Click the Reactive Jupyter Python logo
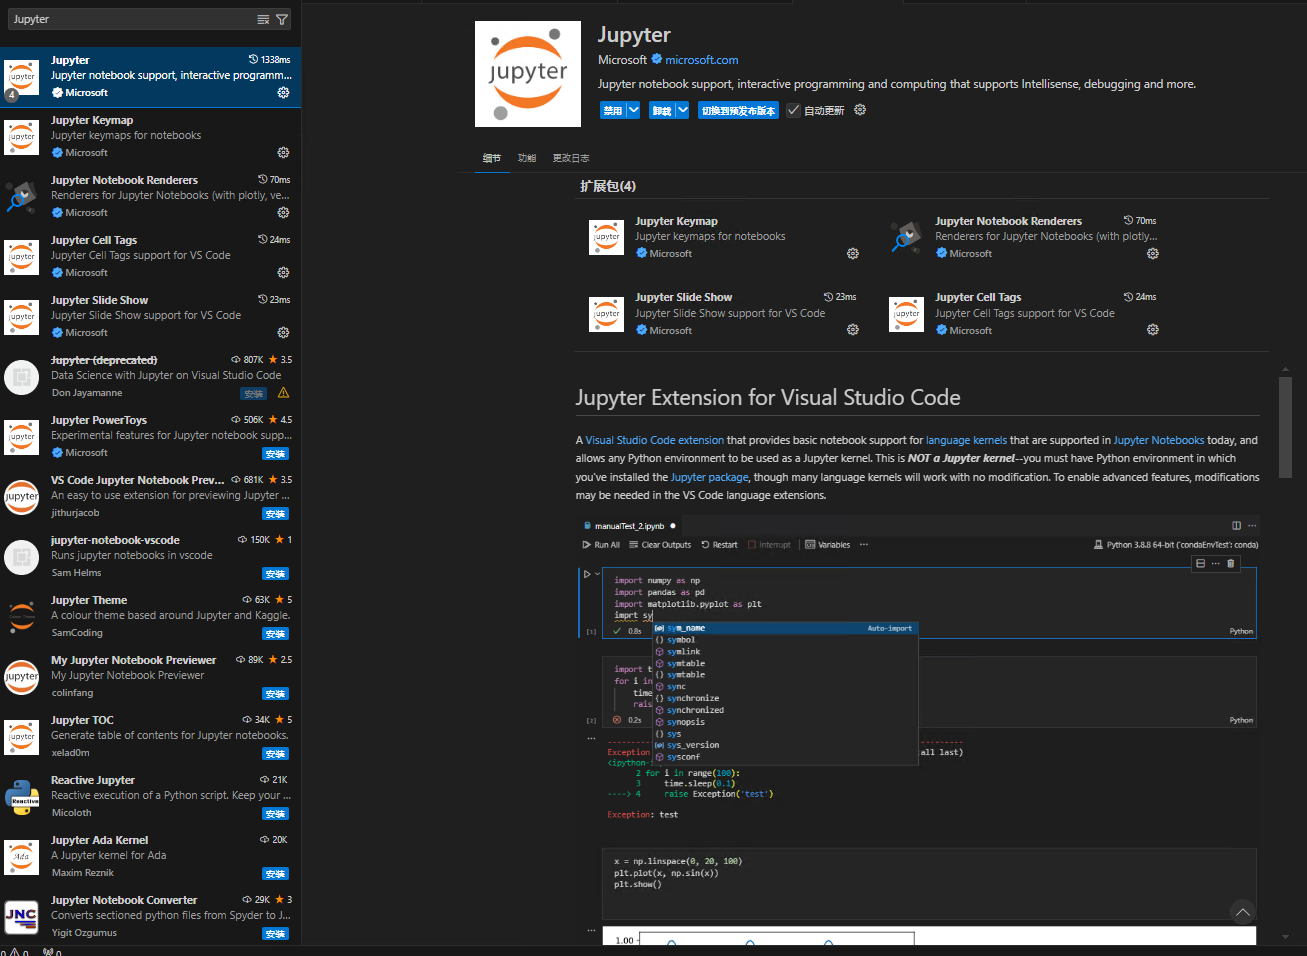Viewport: 1307px width, 956px height. click(22, 797)
